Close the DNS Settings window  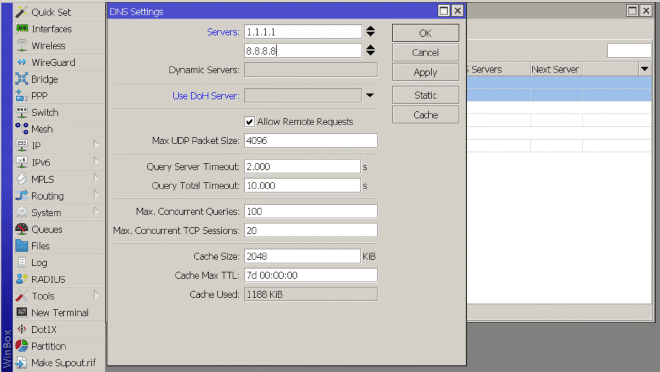point(458,11)
